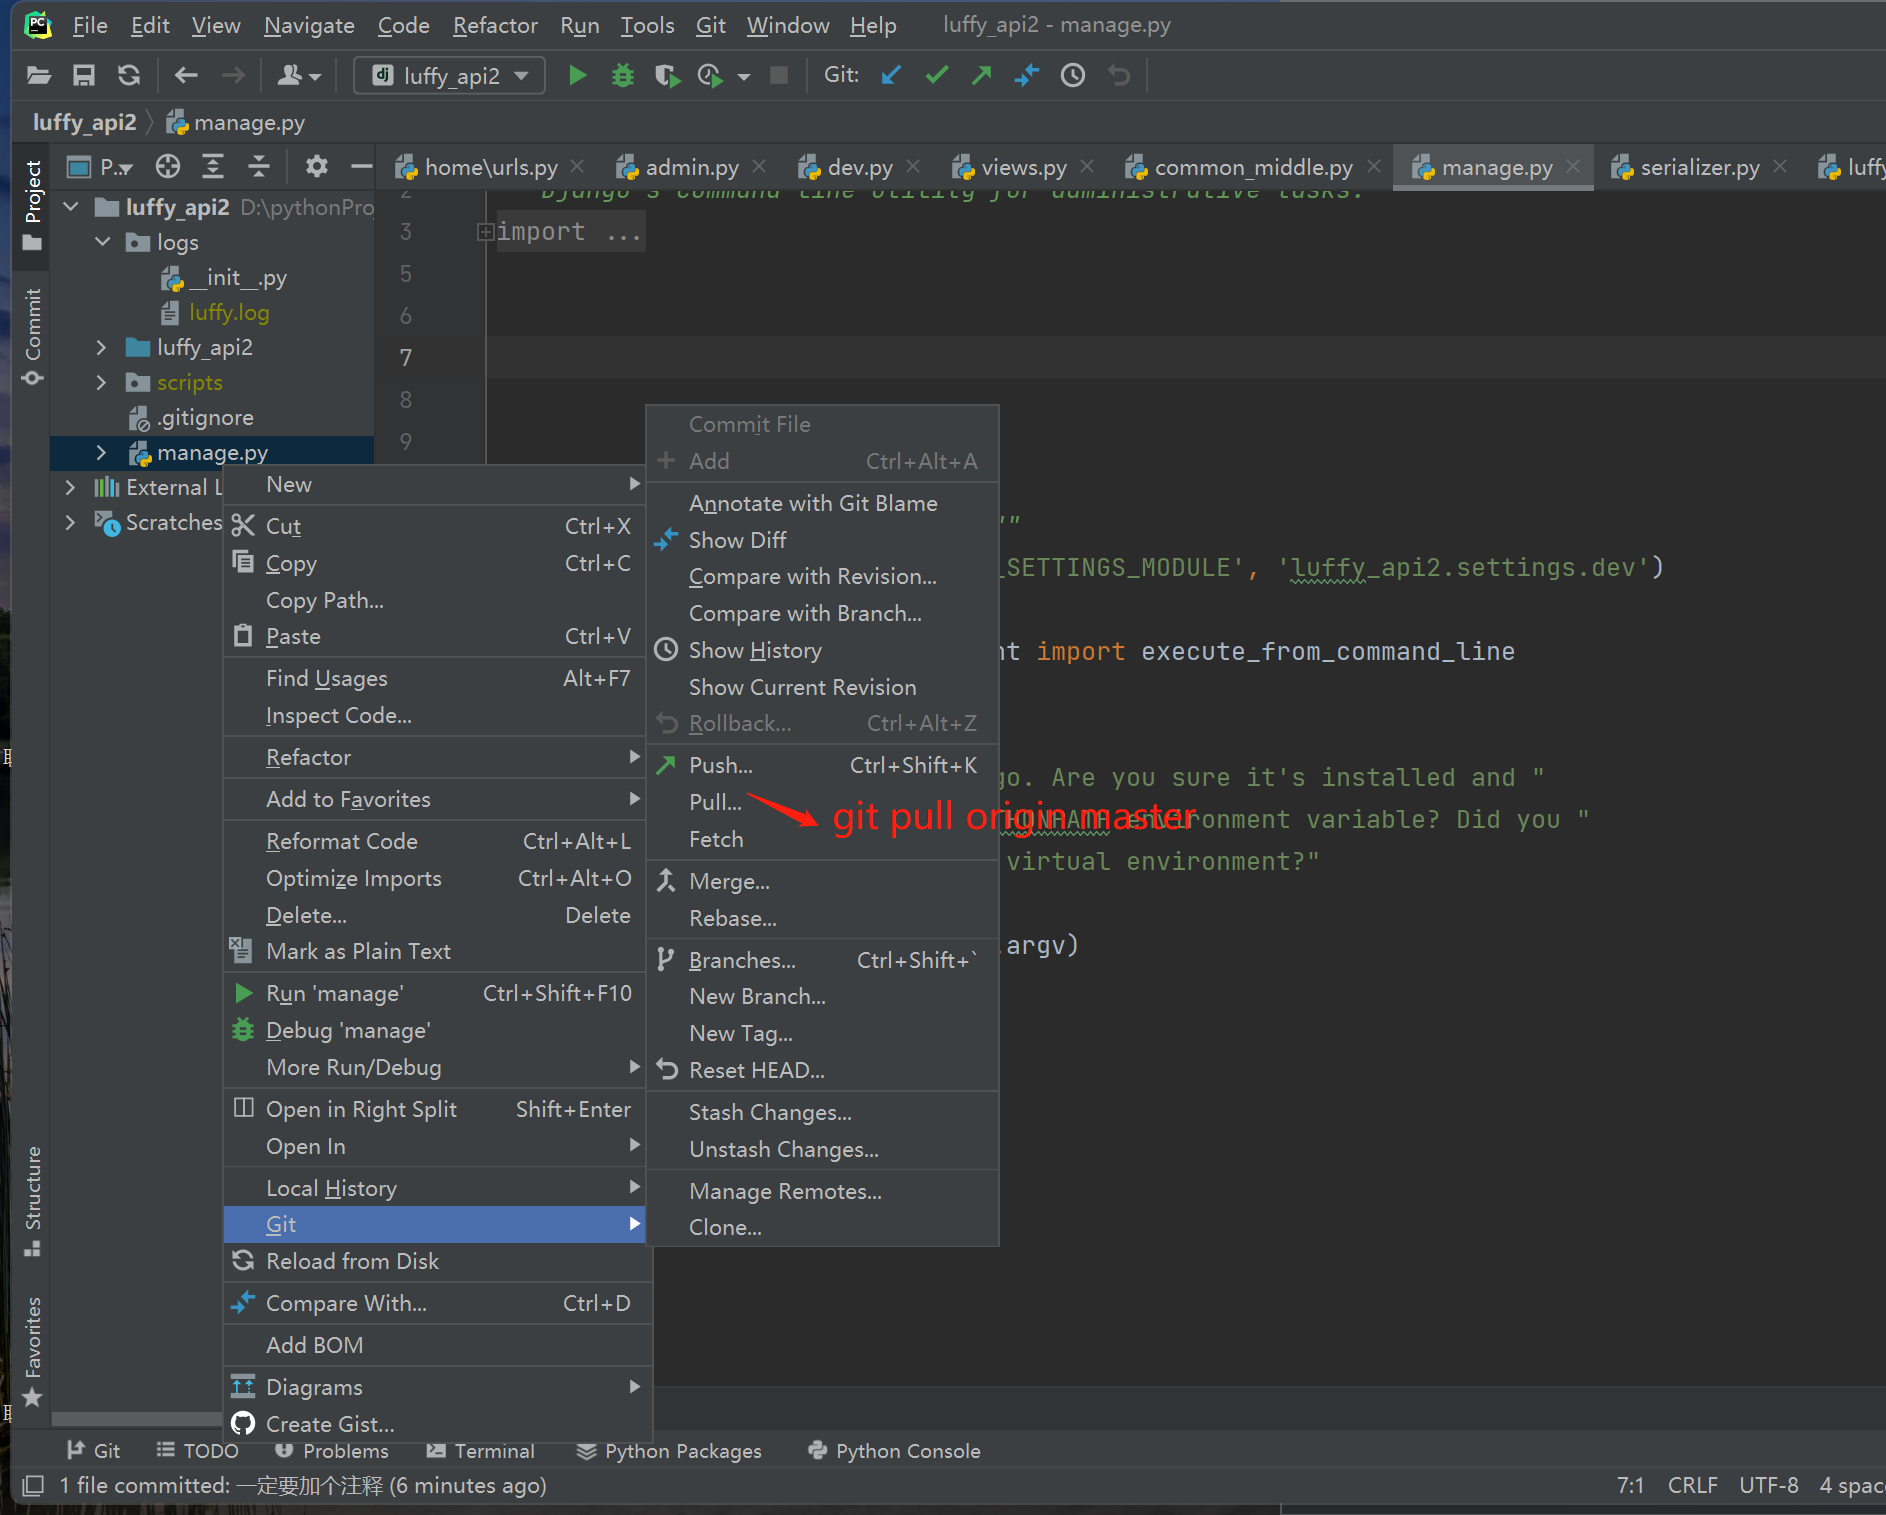Viewport: 1886px width, 1515px height.
Task: Click the Debug bug icon in toolbar
Action: tap(623, 76)
